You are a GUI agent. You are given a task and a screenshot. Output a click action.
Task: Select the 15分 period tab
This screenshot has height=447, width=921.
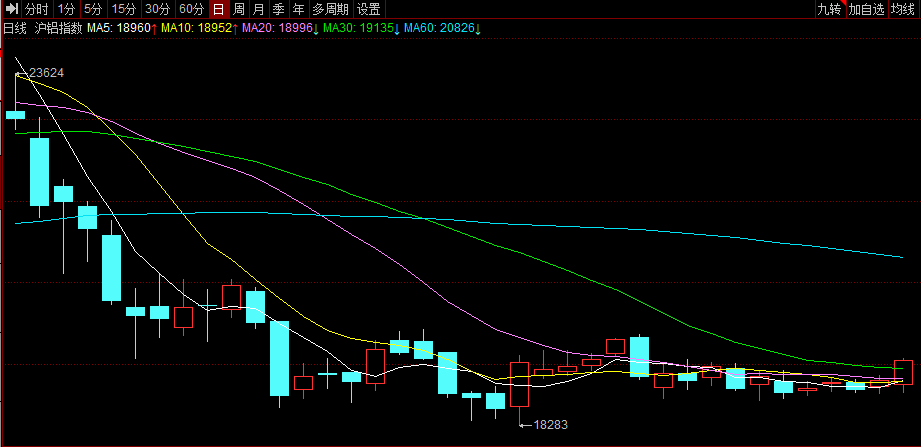(123, 9)
